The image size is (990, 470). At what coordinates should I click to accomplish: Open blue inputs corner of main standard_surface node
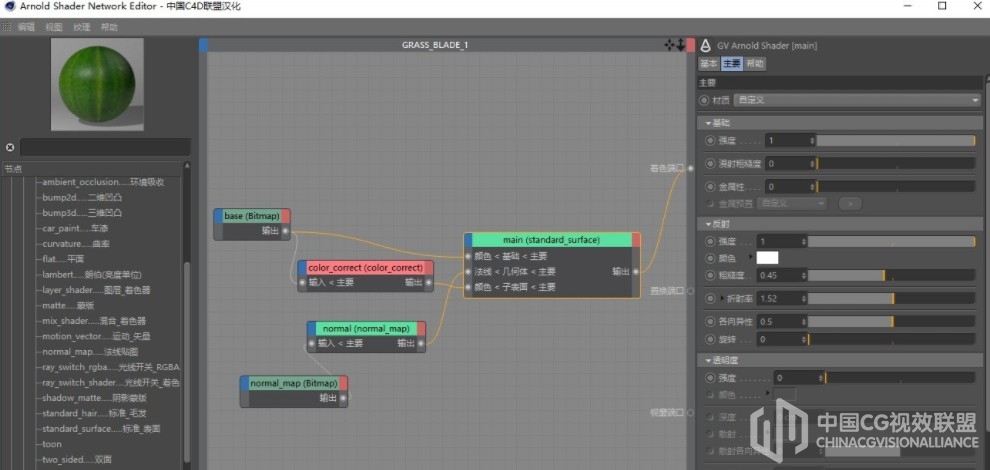tap(468, 240)
